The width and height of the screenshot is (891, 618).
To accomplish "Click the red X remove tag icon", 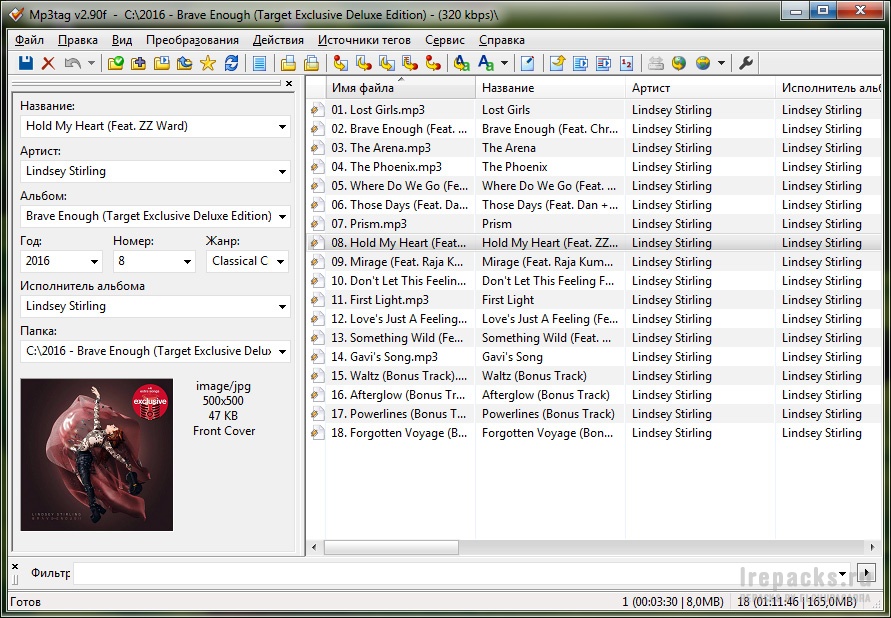I will (x=48, y=63).
